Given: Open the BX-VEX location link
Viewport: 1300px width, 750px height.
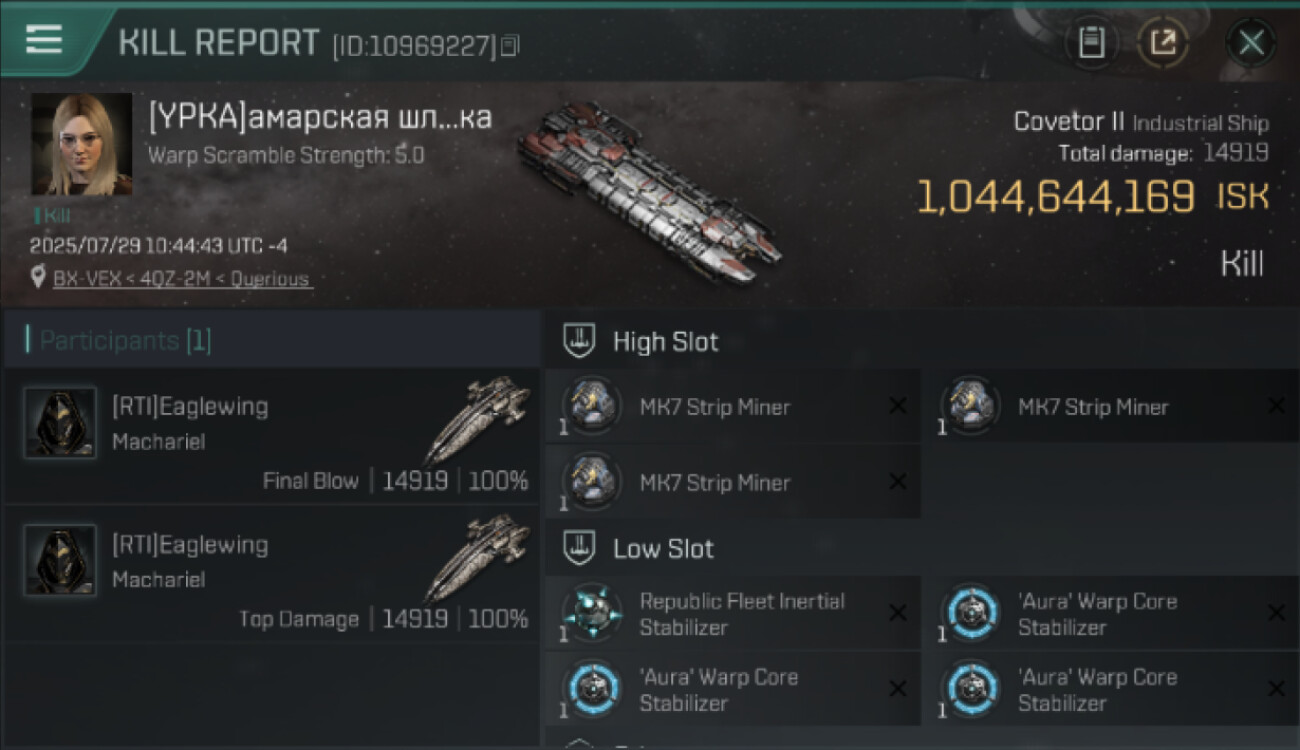Looking at the screenshot, I should (x=181, y=279).
